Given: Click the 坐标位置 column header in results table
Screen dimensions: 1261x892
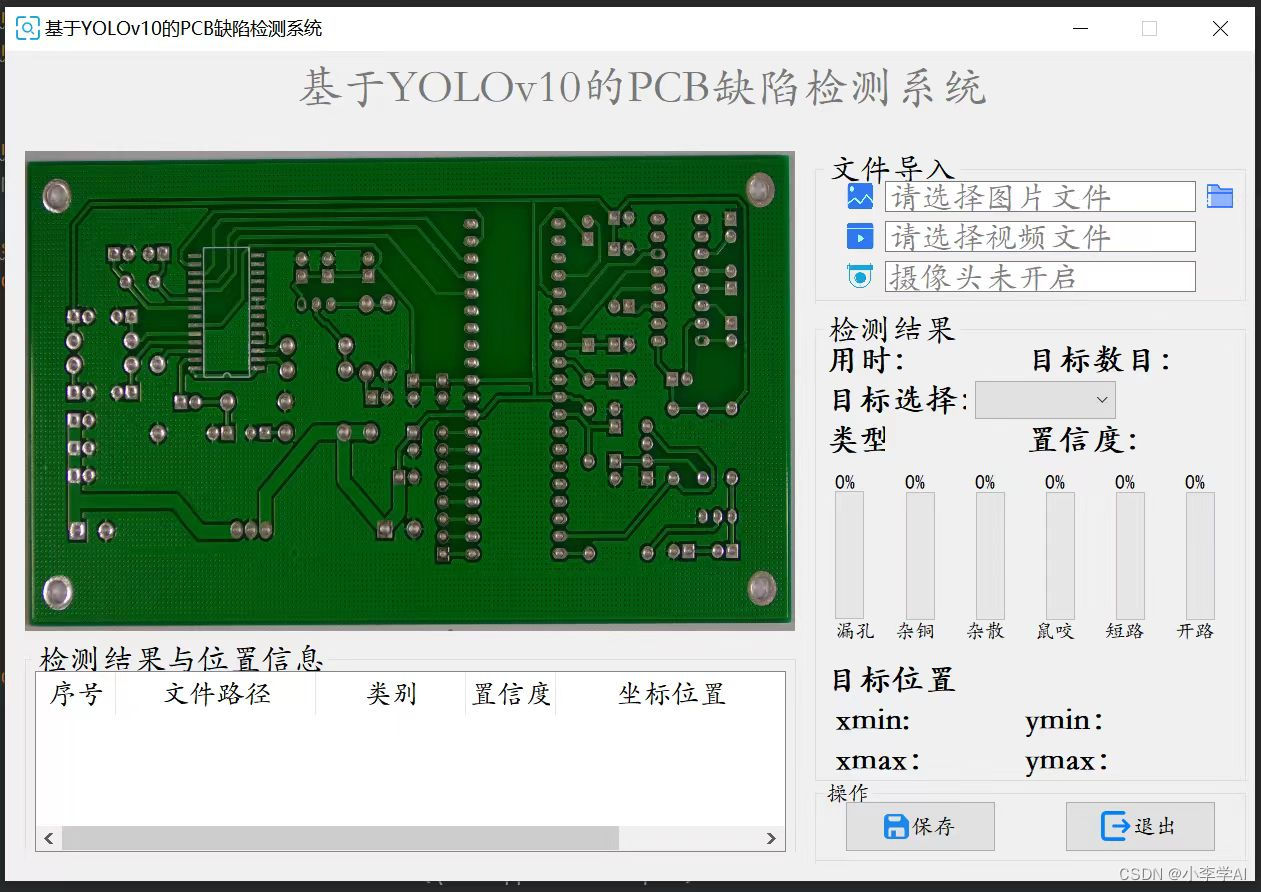Looking at the screenshot, I should click(x=671, y=694).
